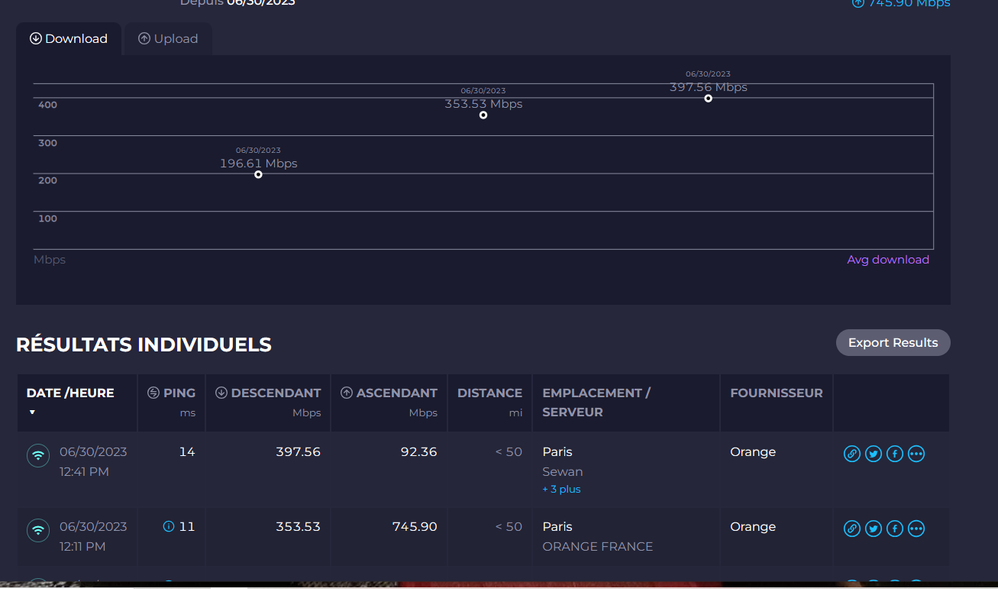This screenshot has width=998, height=589.
Task: Toggle sort arrow under DATE / HEURE
Action: click(x=32, y=412)
